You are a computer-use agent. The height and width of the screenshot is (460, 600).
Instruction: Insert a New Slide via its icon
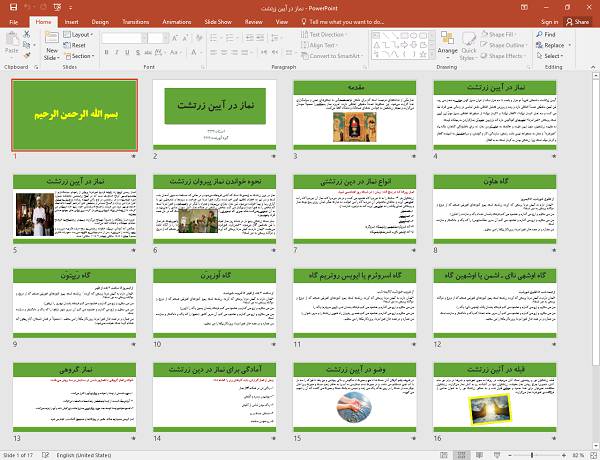click(52, 39)
